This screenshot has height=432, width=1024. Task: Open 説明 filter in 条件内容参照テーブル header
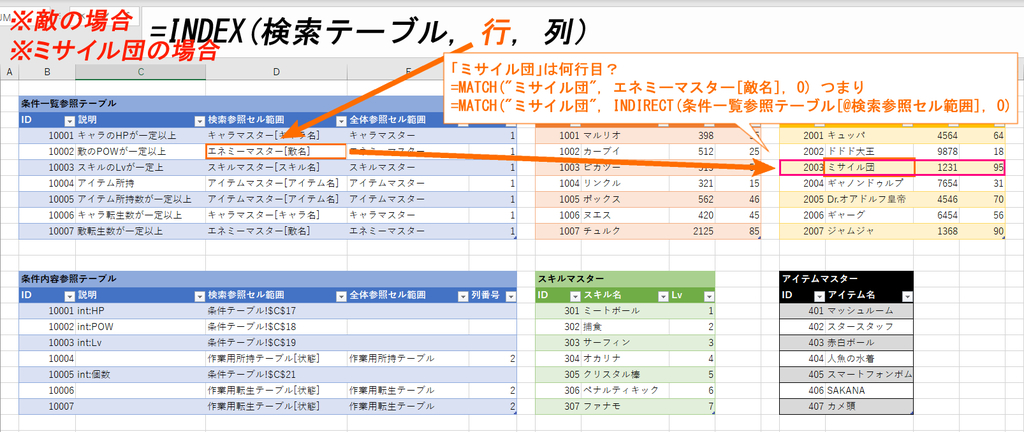click(200, 296)
